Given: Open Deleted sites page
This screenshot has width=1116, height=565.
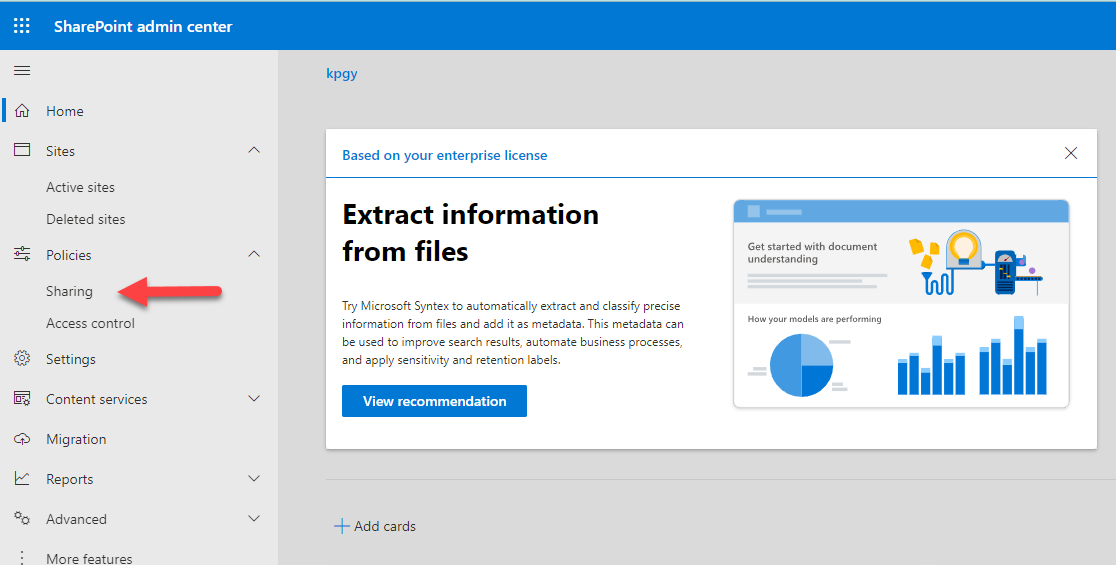Looking at the screenshot, I should [85, 219].
